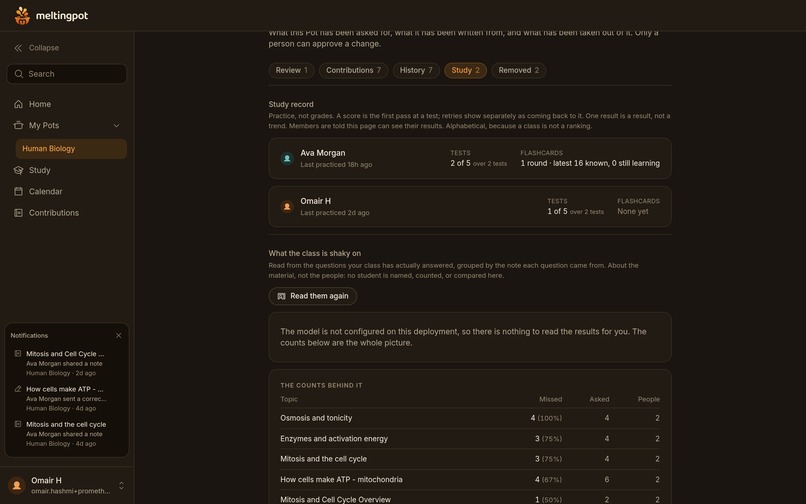Click How cells make ATP - mitochondria topic
The width and height of the screenshot is (806, 504).
coord(341,479)
